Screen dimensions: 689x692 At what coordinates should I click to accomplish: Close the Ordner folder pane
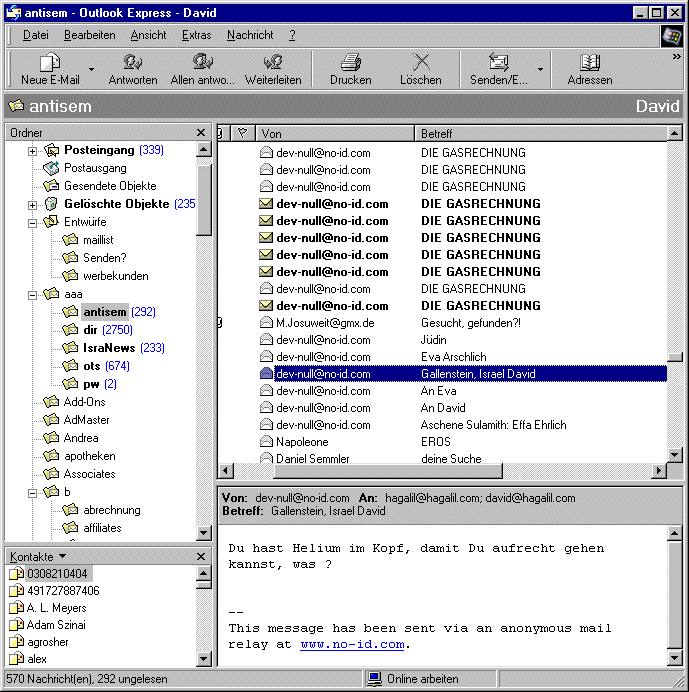click(x=201, y=133)
